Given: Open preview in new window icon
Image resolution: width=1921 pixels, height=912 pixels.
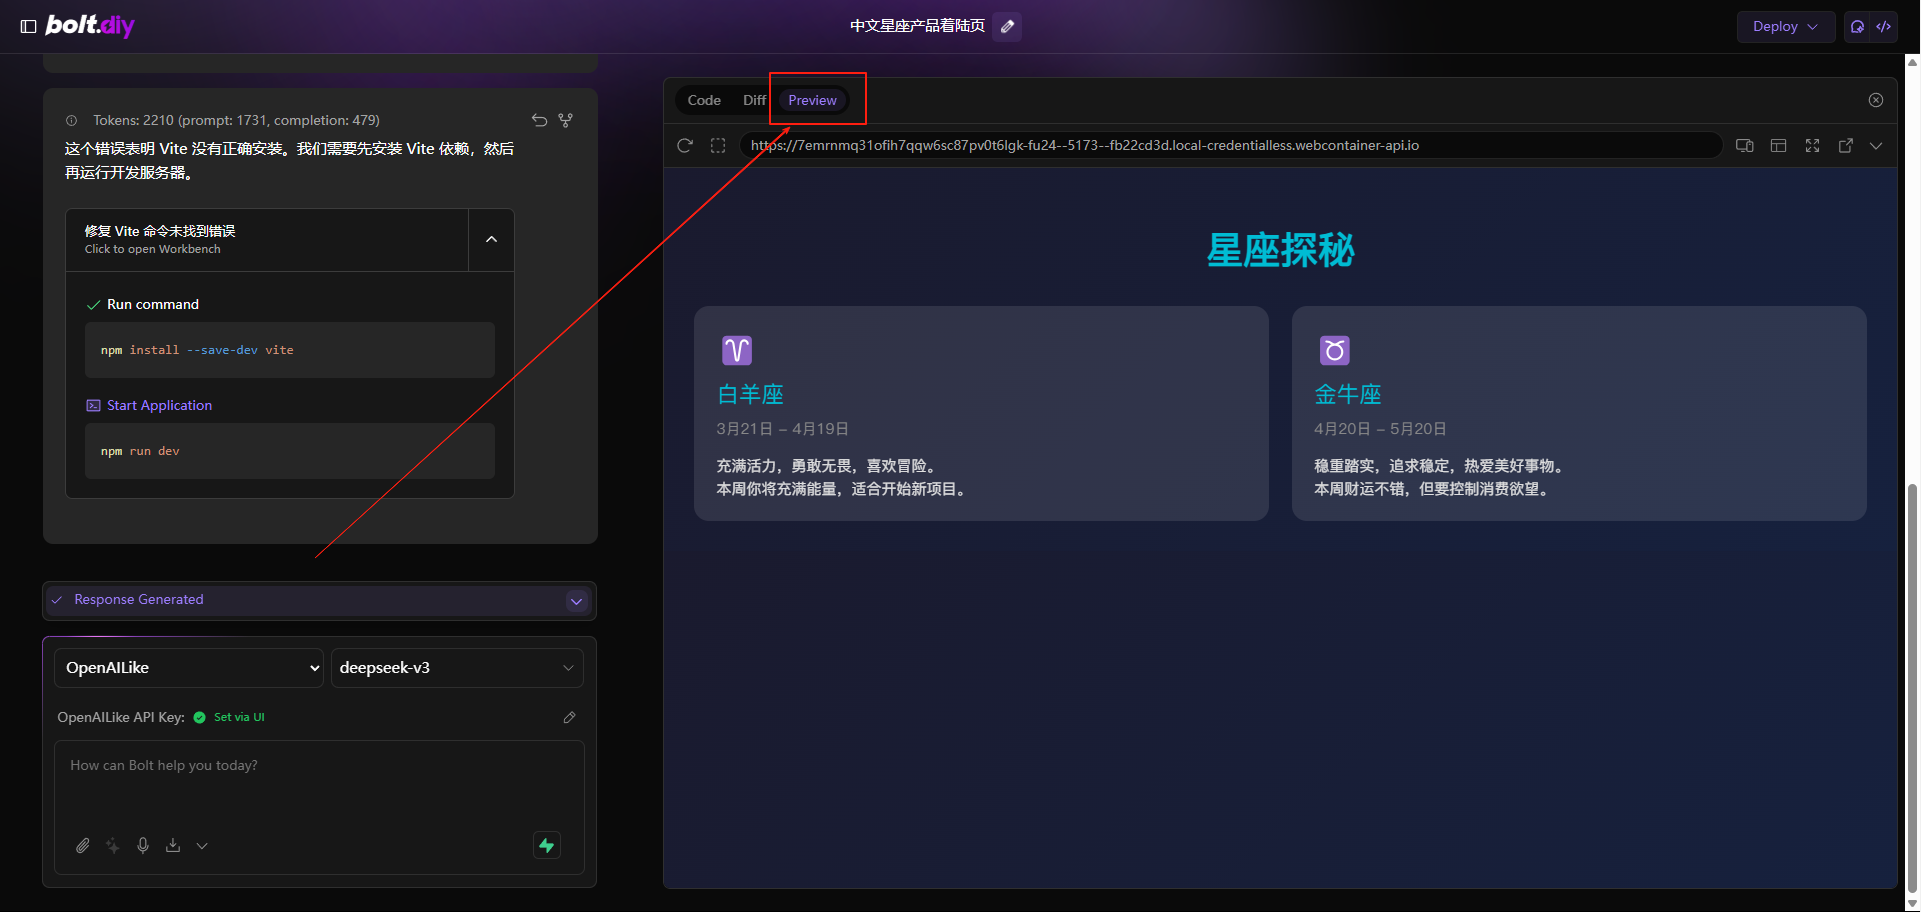Looking at the screenshot, I should coord(1846,146).
